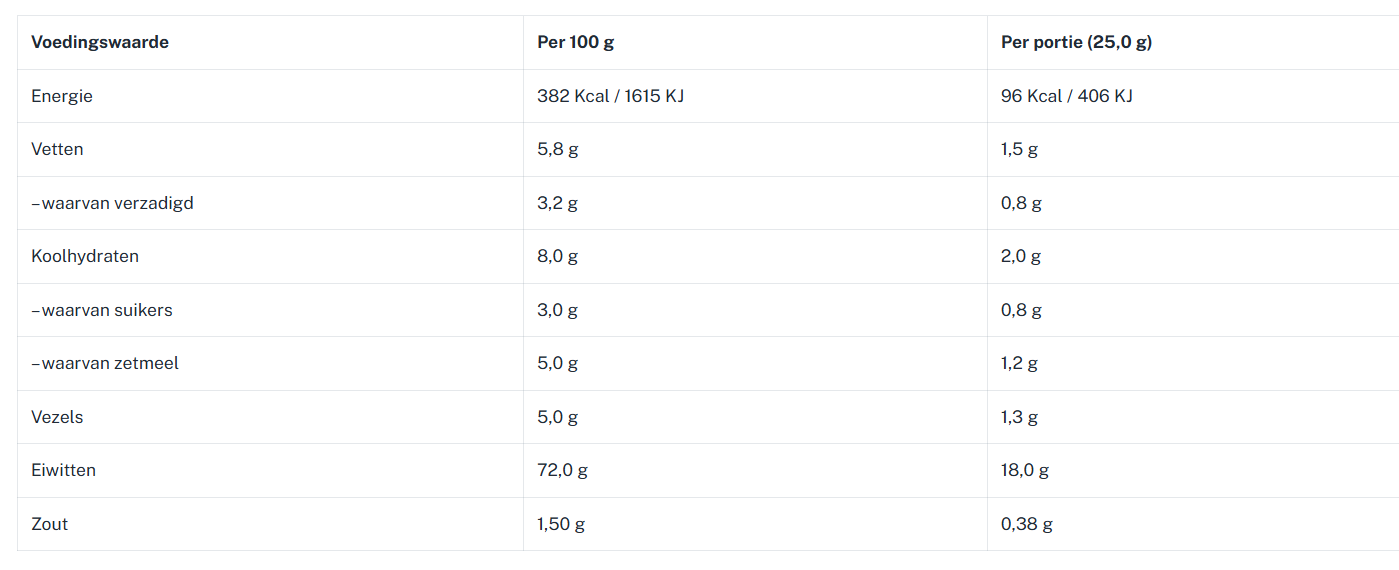Screen dimensions: 1399x570
Task: Select the Eiwitten row label
Action: tap(63, 470)
